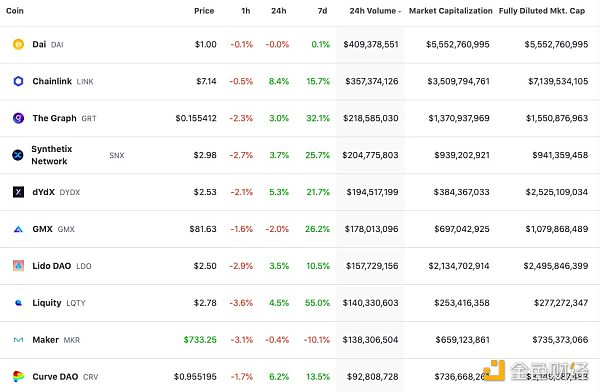The width and height of the screenshot is (600, 392).
Task: Open the Synthetix Network coin link
Action: pos(52,155)
